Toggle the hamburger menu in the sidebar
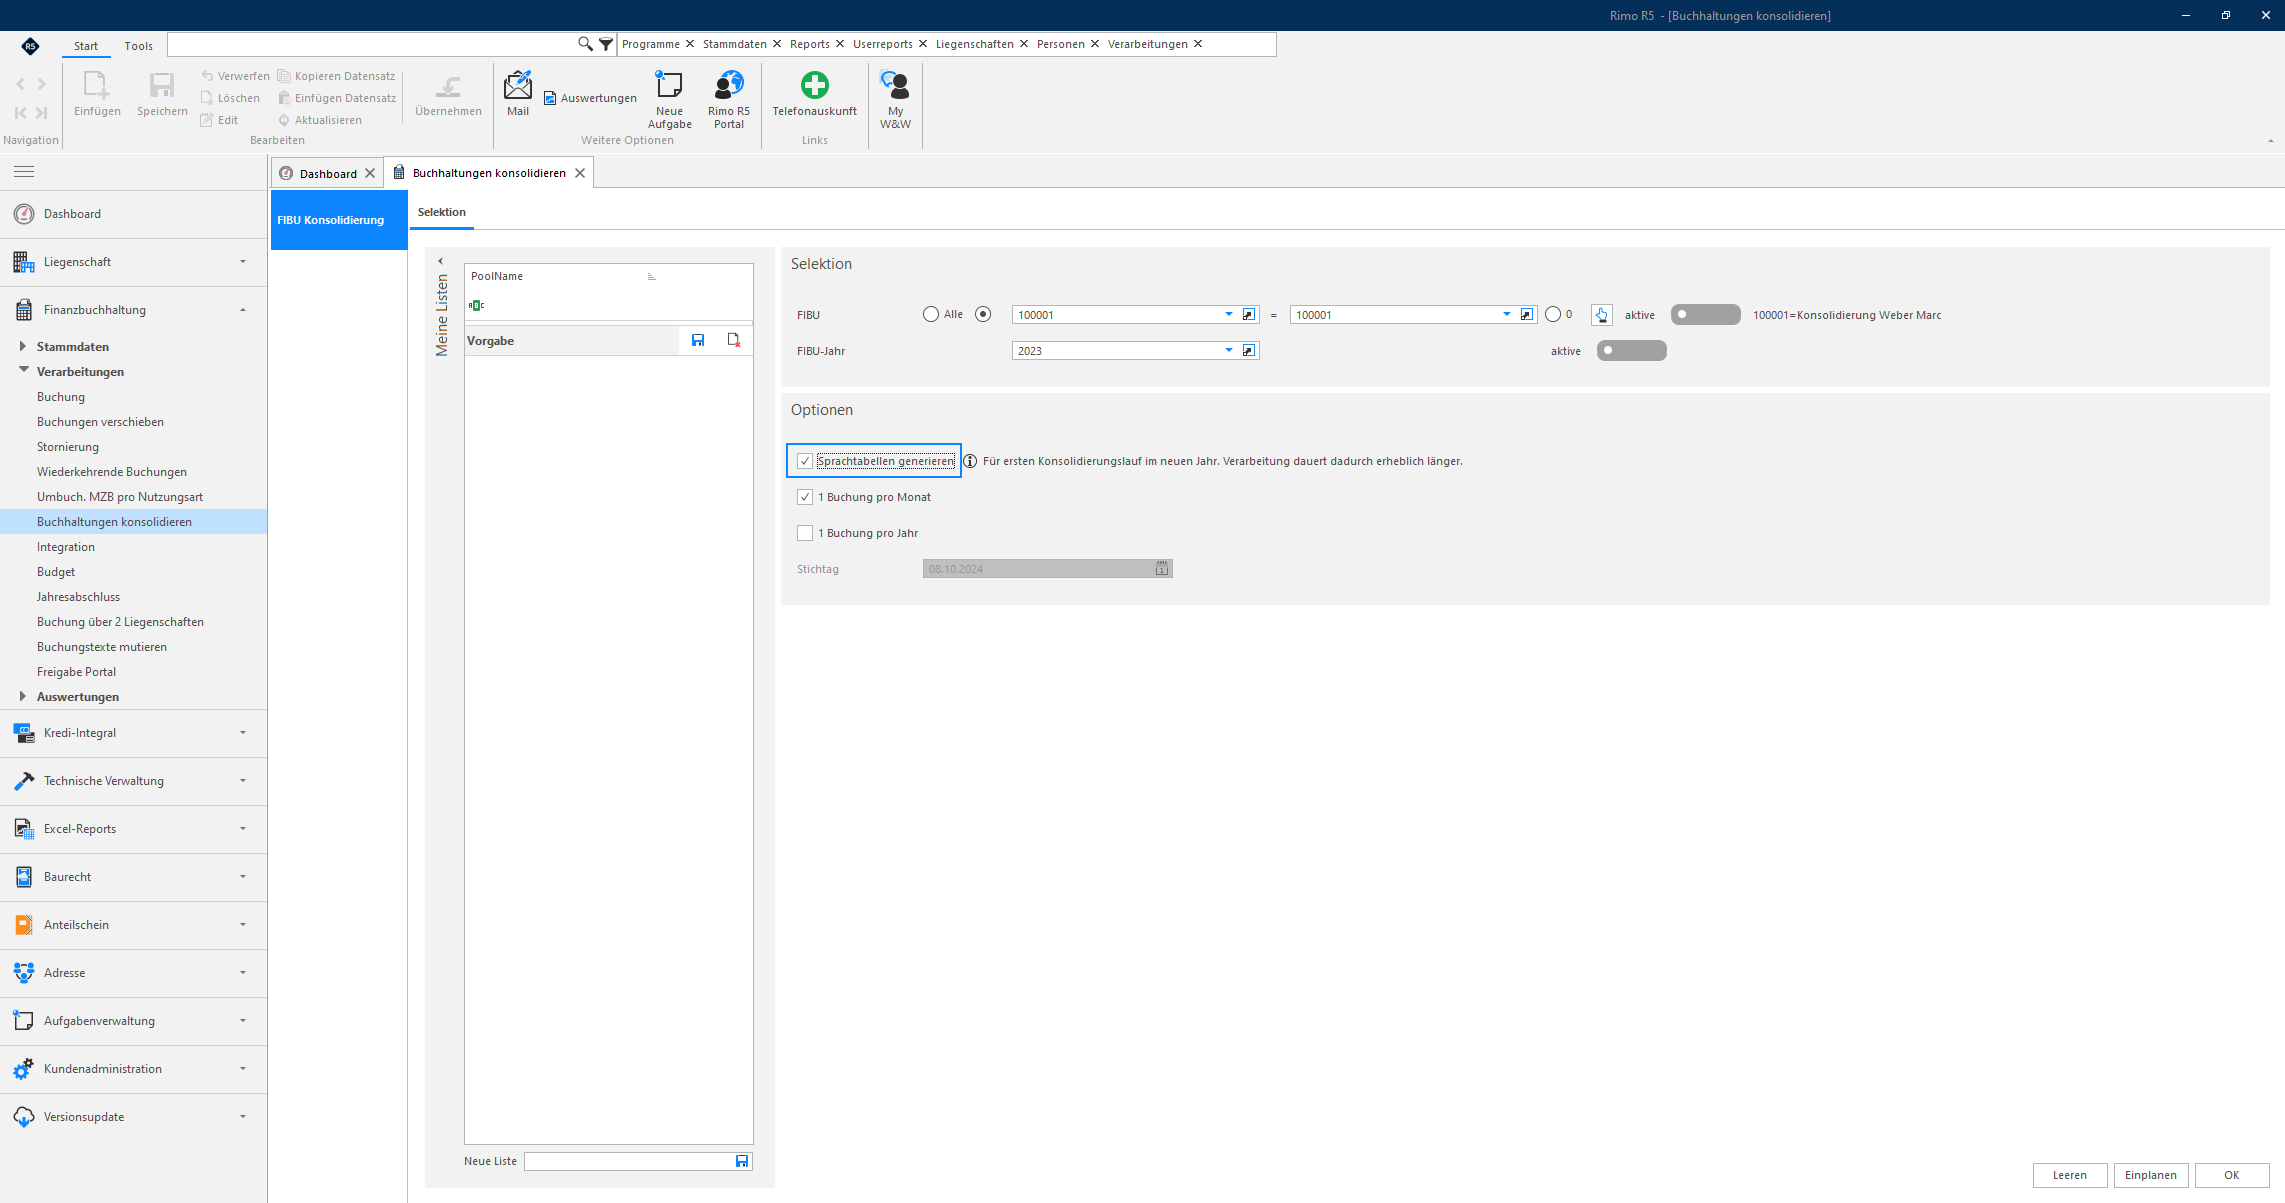The height and width of the screenshot is (1203, 2285). tap(24, 172)
